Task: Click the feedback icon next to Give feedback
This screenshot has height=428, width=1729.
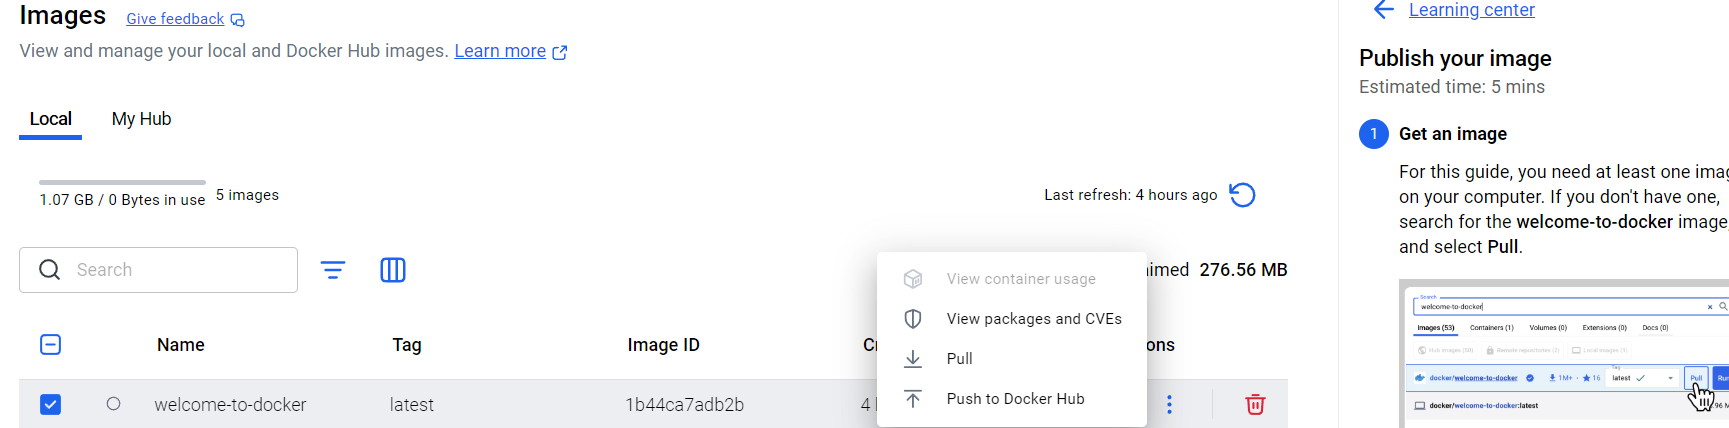Action: tap(238, 20)
